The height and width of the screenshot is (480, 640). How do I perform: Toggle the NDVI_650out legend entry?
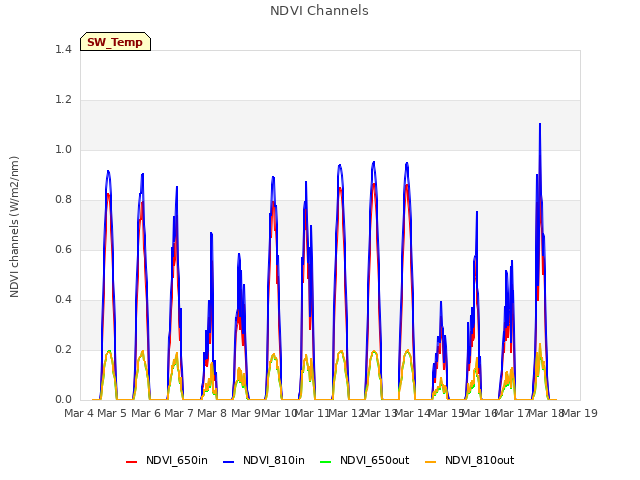click(364, 461)
